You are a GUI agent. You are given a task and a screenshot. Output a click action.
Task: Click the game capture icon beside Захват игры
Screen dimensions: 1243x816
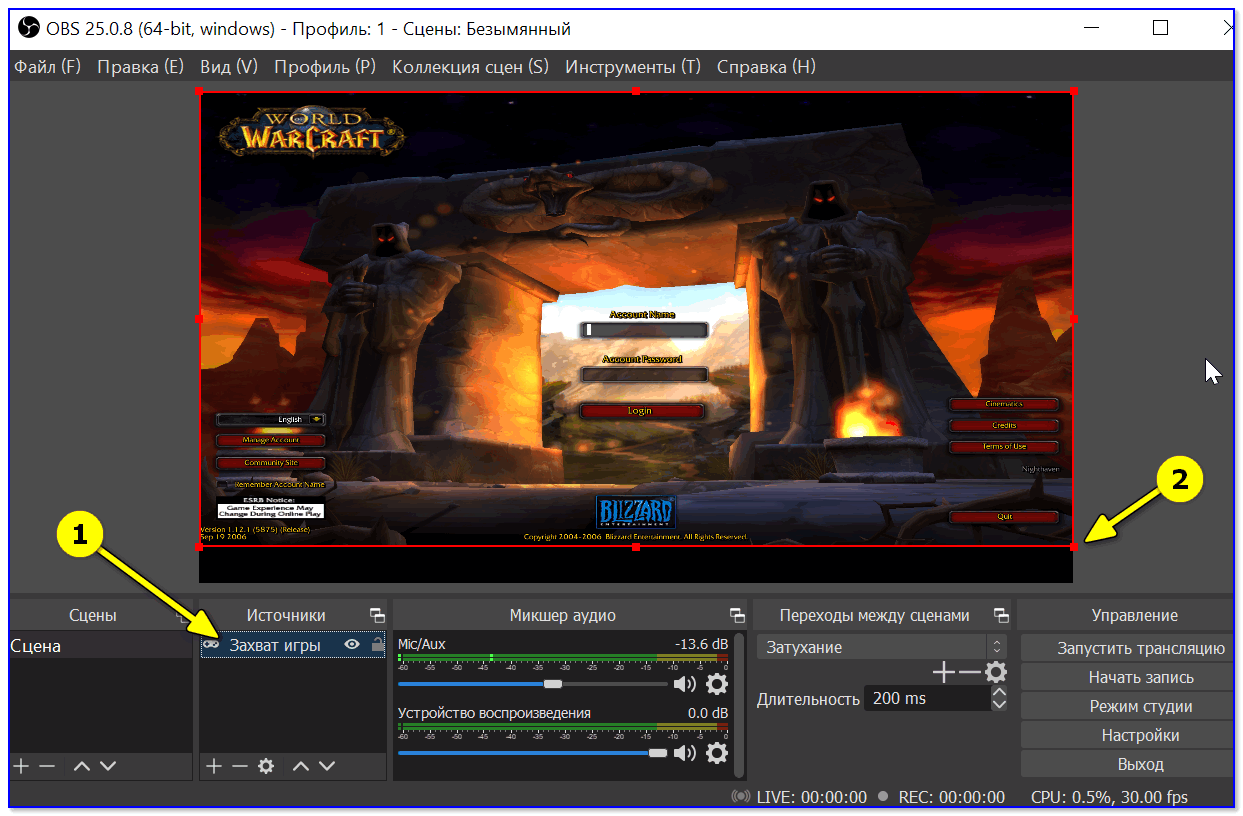pos(212,645)
